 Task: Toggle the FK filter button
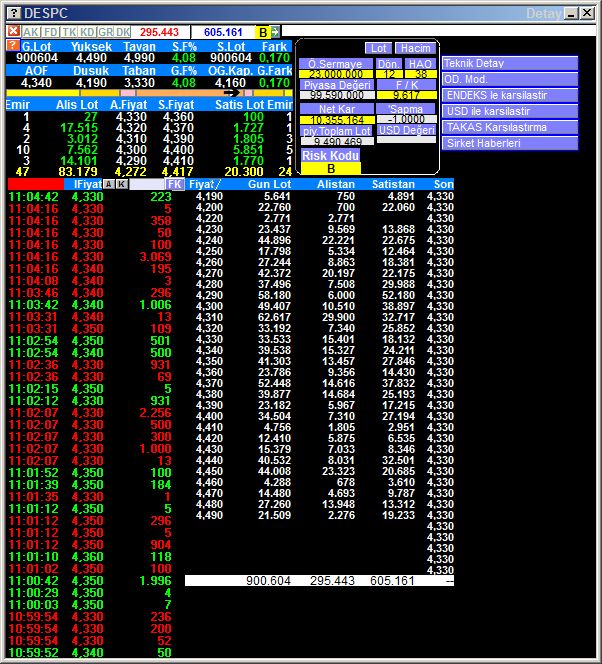tap(175, 185)
